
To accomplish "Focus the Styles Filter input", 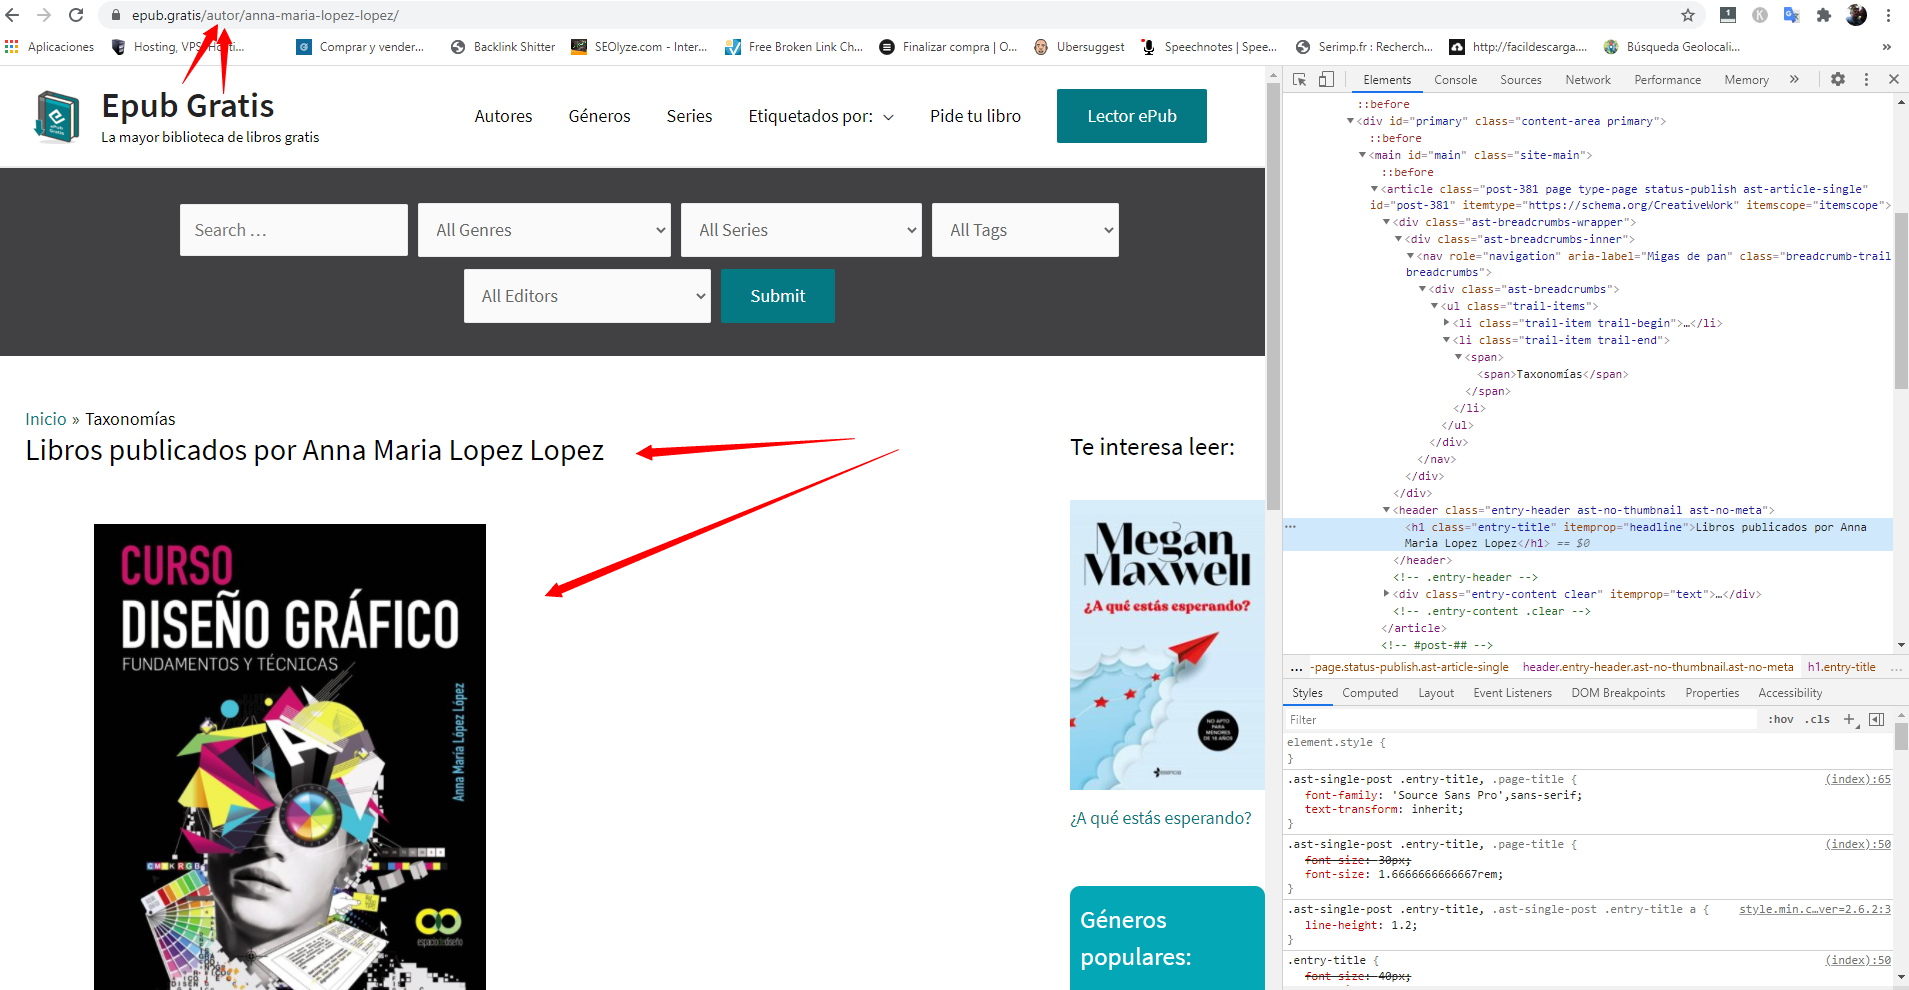I will [1520, 719].
